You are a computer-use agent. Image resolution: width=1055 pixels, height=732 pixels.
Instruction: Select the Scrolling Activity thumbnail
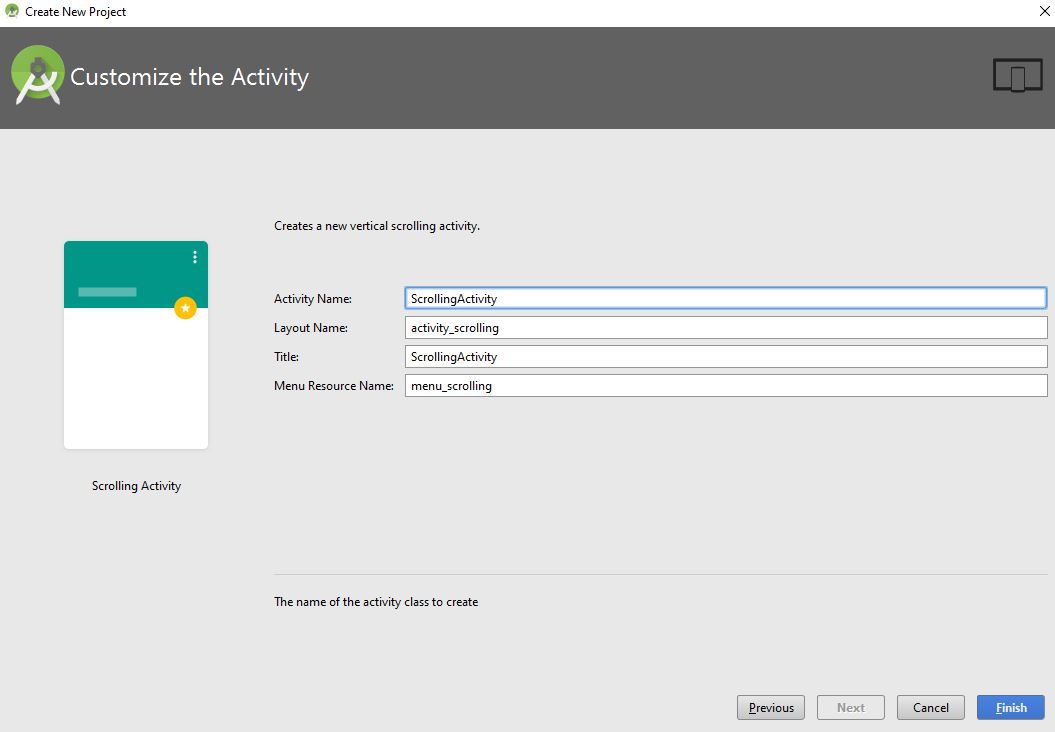pyautogui.click(x=135, y=343)
